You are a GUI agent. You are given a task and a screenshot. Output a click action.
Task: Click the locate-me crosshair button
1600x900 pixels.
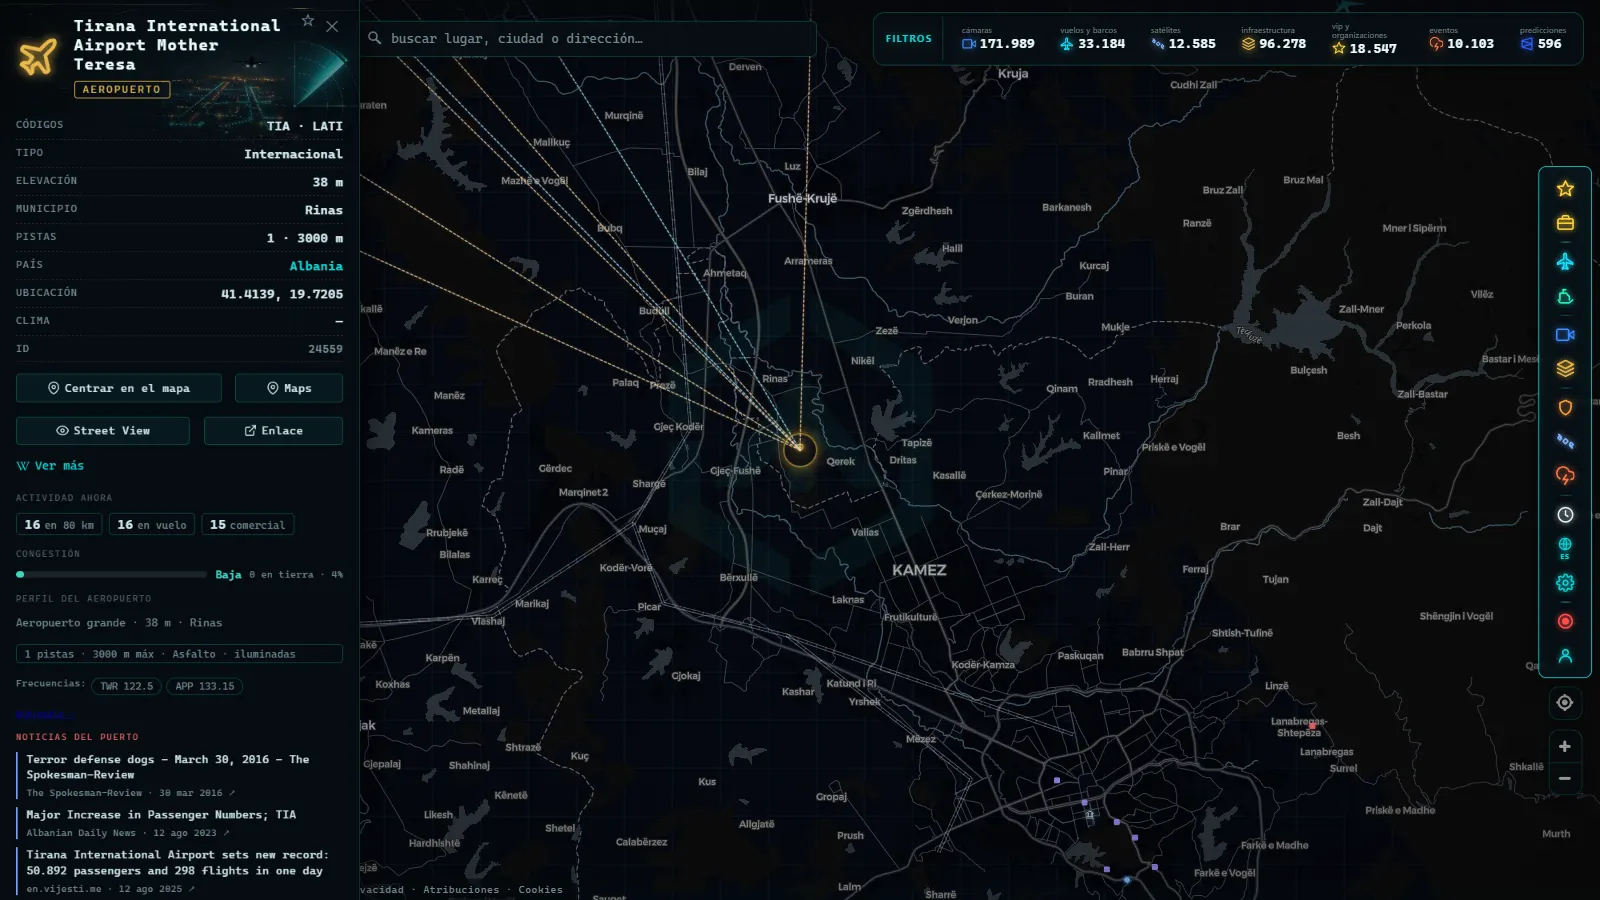click(1565, 703)
